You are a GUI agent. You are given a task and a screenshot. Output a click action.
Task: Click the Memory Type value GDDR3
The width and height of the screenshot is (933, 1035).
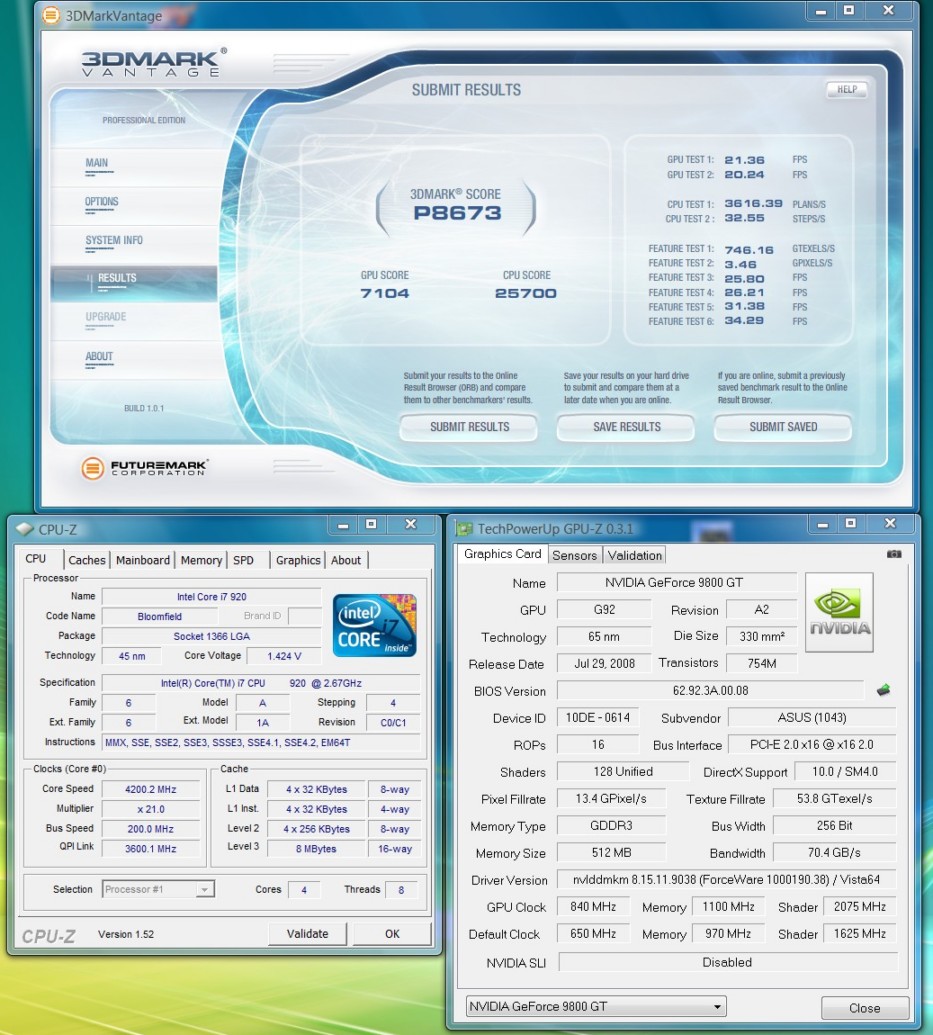click(x=611, y=826)
